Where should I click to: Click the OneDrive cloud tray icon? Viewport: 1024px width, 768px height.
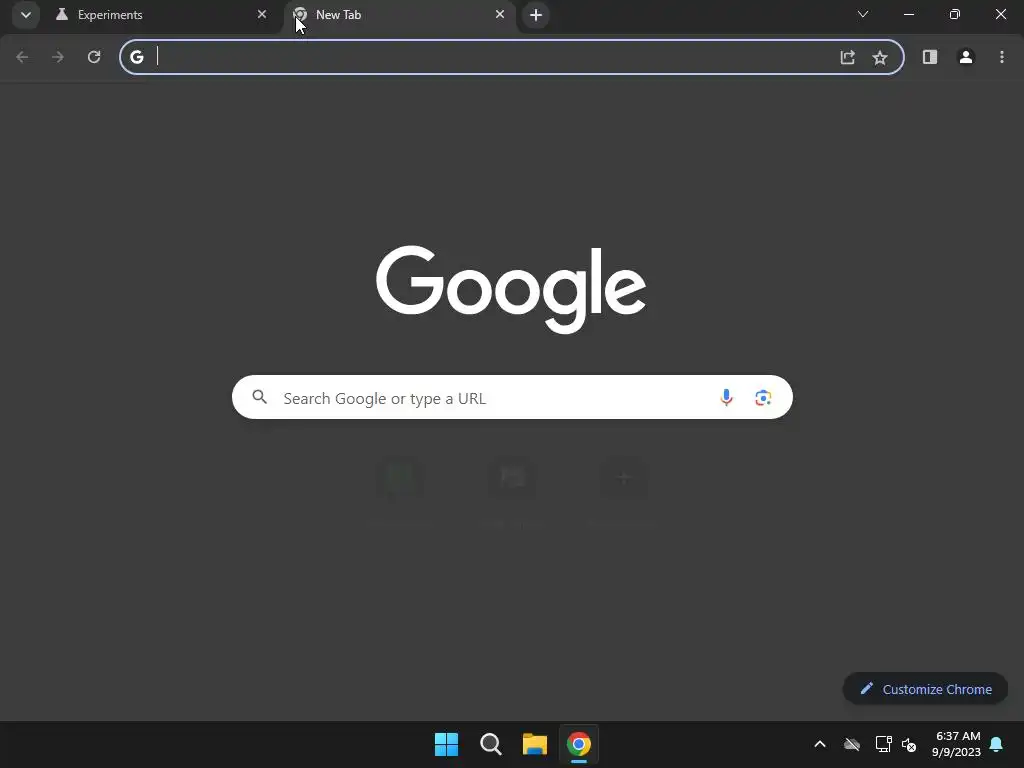pyautogui.click(x=852, y=744)
